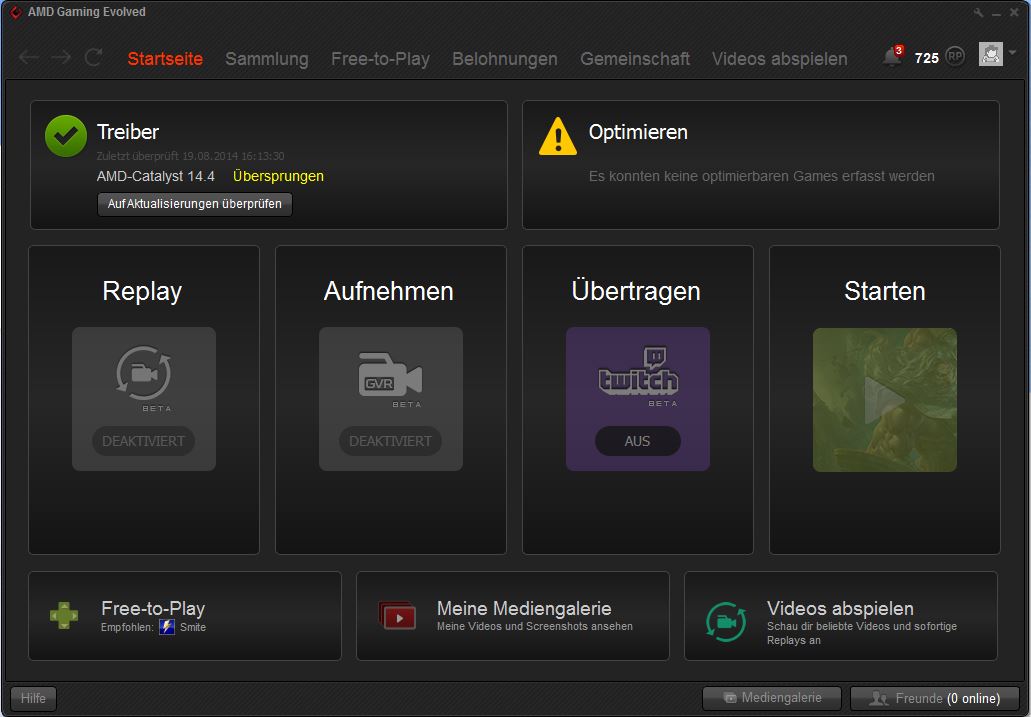Open the Freunde (0 online) button
The image size is (1031, 717).
(934, 698)
